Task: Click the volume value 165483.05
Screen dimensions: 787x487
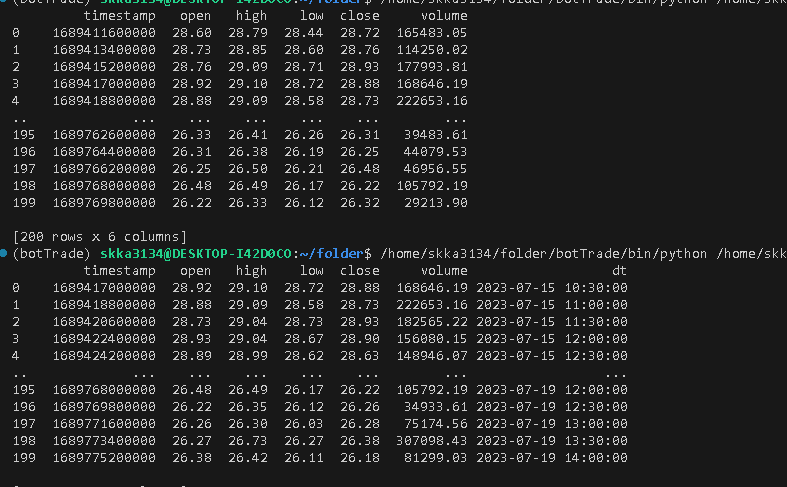Action: (x=432, y=33)
